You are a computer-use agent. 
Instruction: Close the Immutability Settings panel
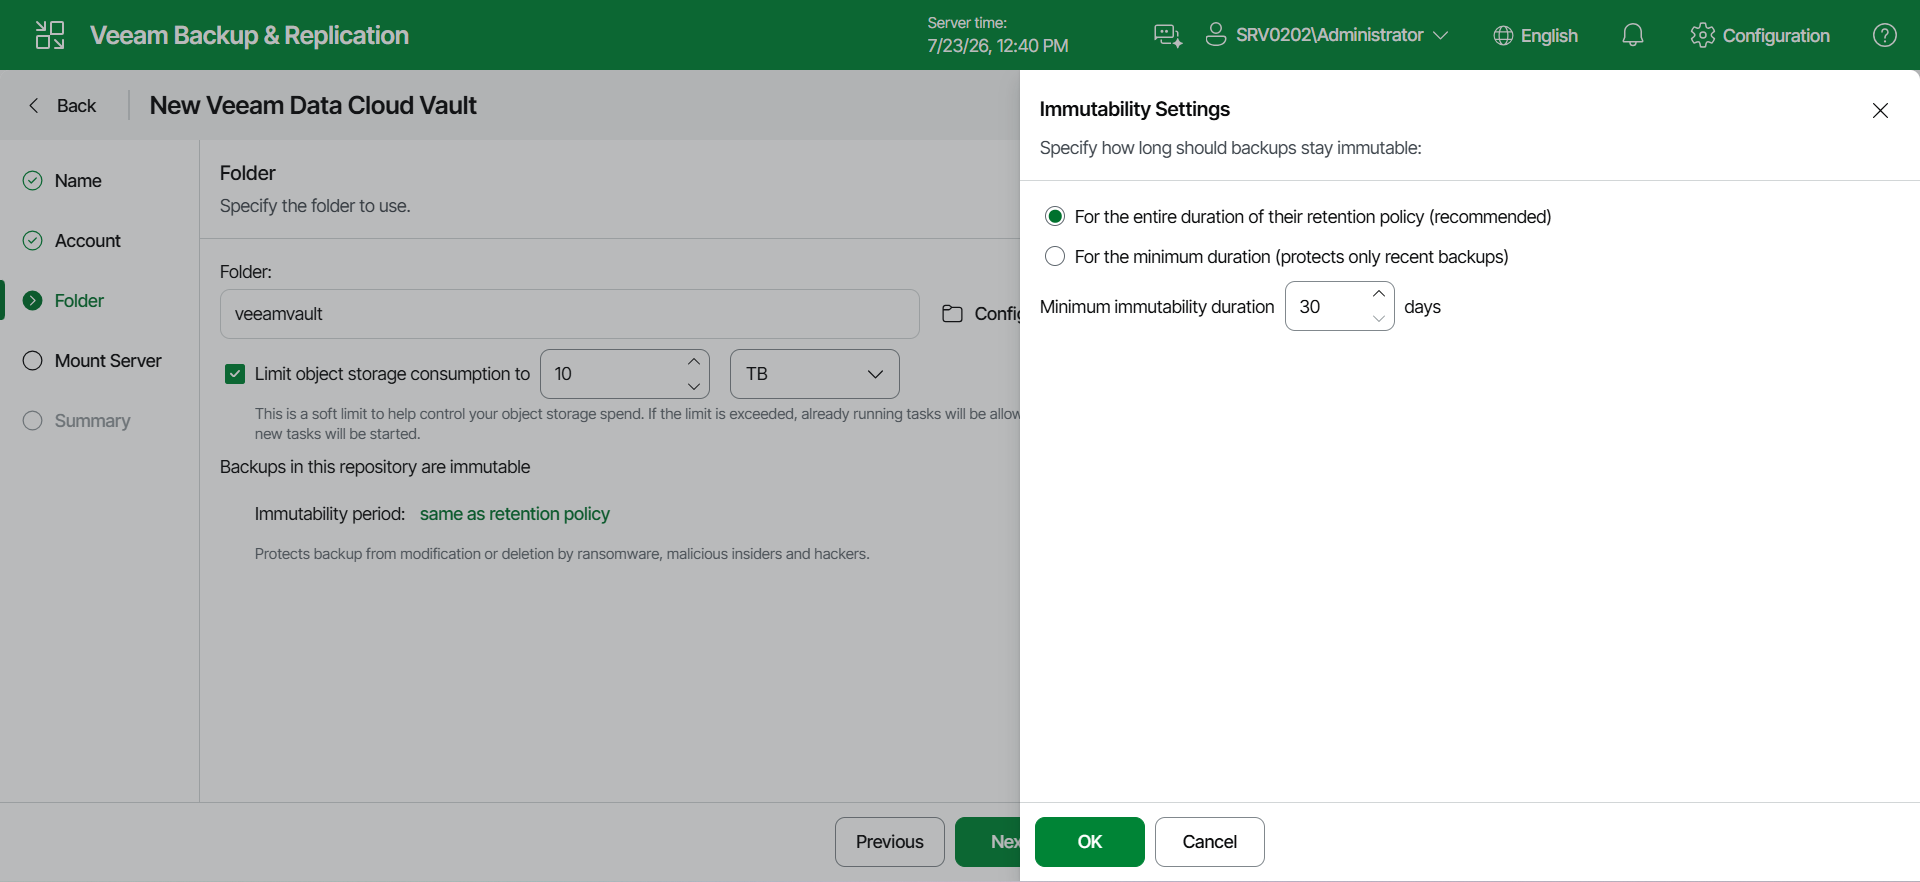click(1880, 110)
